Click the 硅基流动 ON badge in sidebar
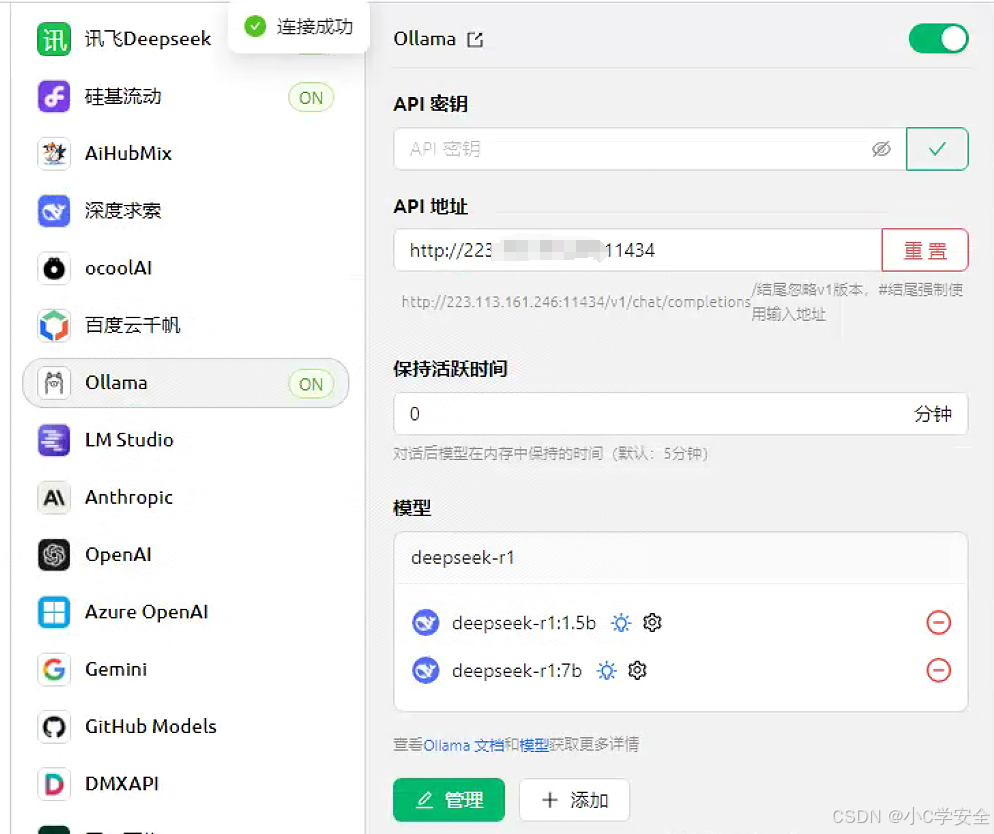Image resolution: width=994 pixels, height=834 pixels. pyautogui.click(x=311, y=98)
